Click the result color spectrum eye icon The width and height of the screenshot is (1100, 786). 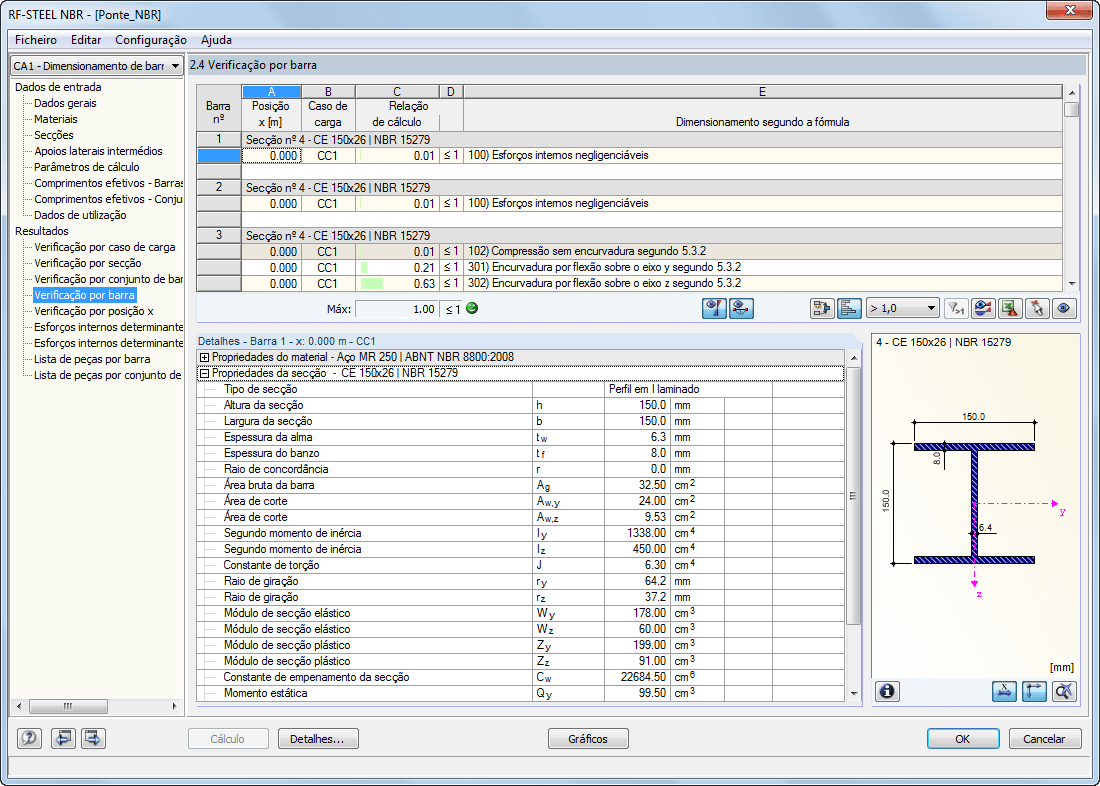pyautogui.click(x=983, y=309)
